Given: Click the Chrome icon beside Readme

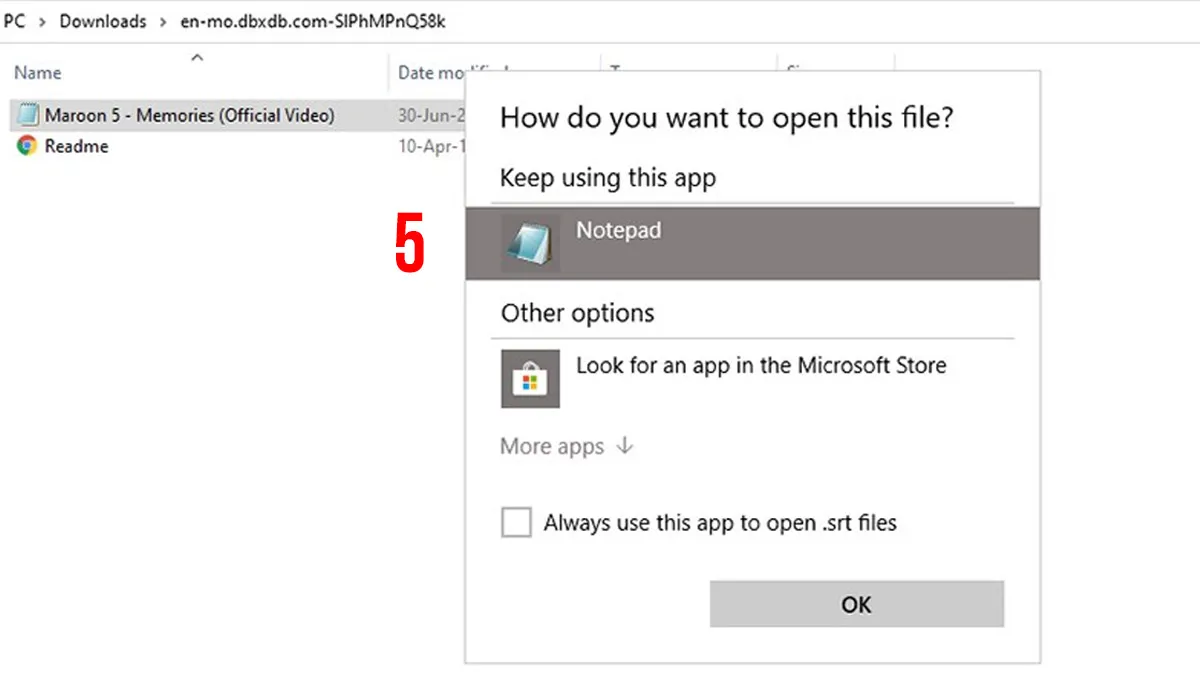Looking at the screenshot, I should tap(27, 146).
